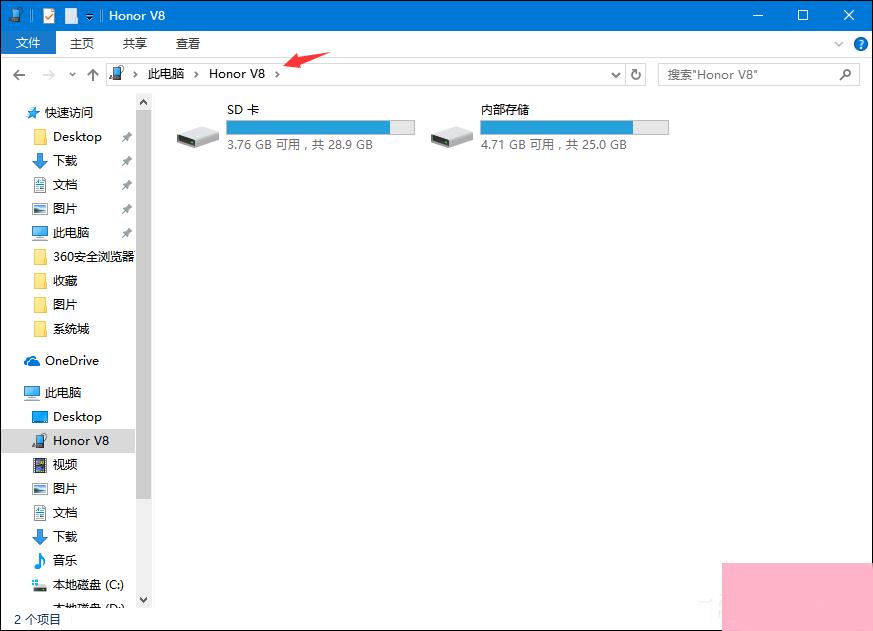This screenshot has height=631, width=873.
Task: Switch to the 查看 ribbon tab
Action: 188,43
